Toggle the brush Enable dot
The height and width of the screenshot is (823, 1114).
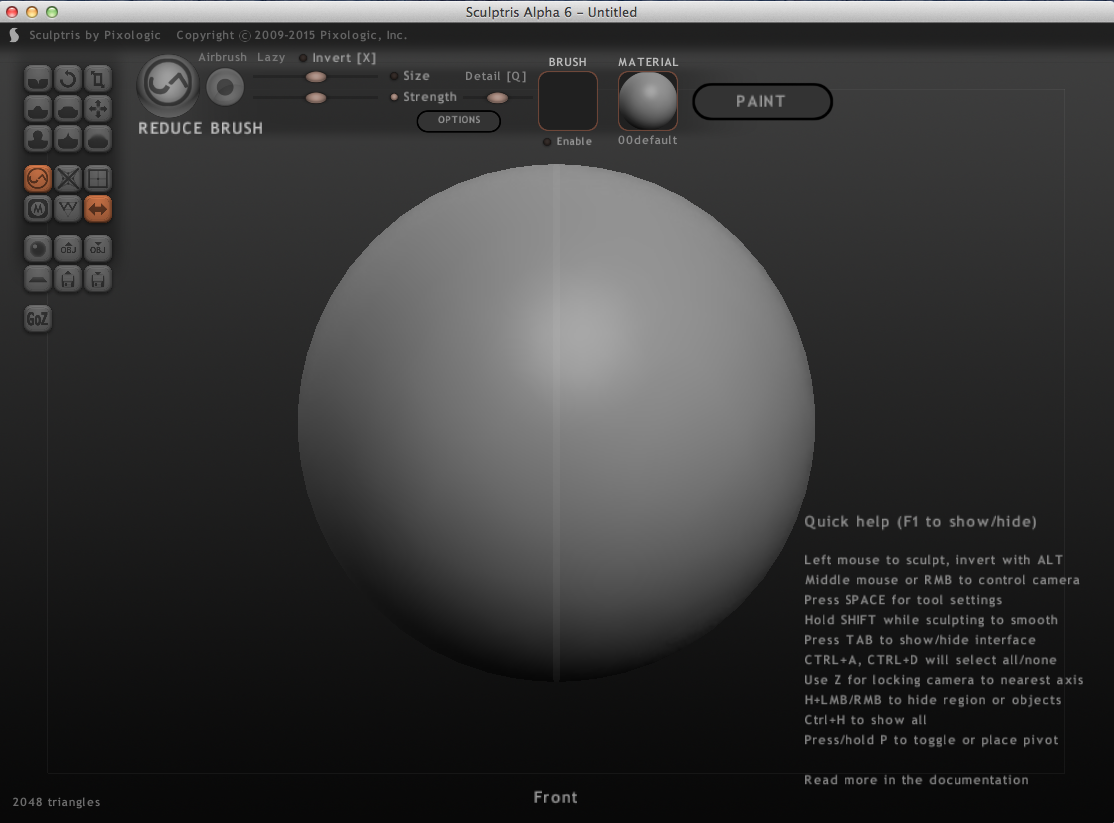point(547,141)
